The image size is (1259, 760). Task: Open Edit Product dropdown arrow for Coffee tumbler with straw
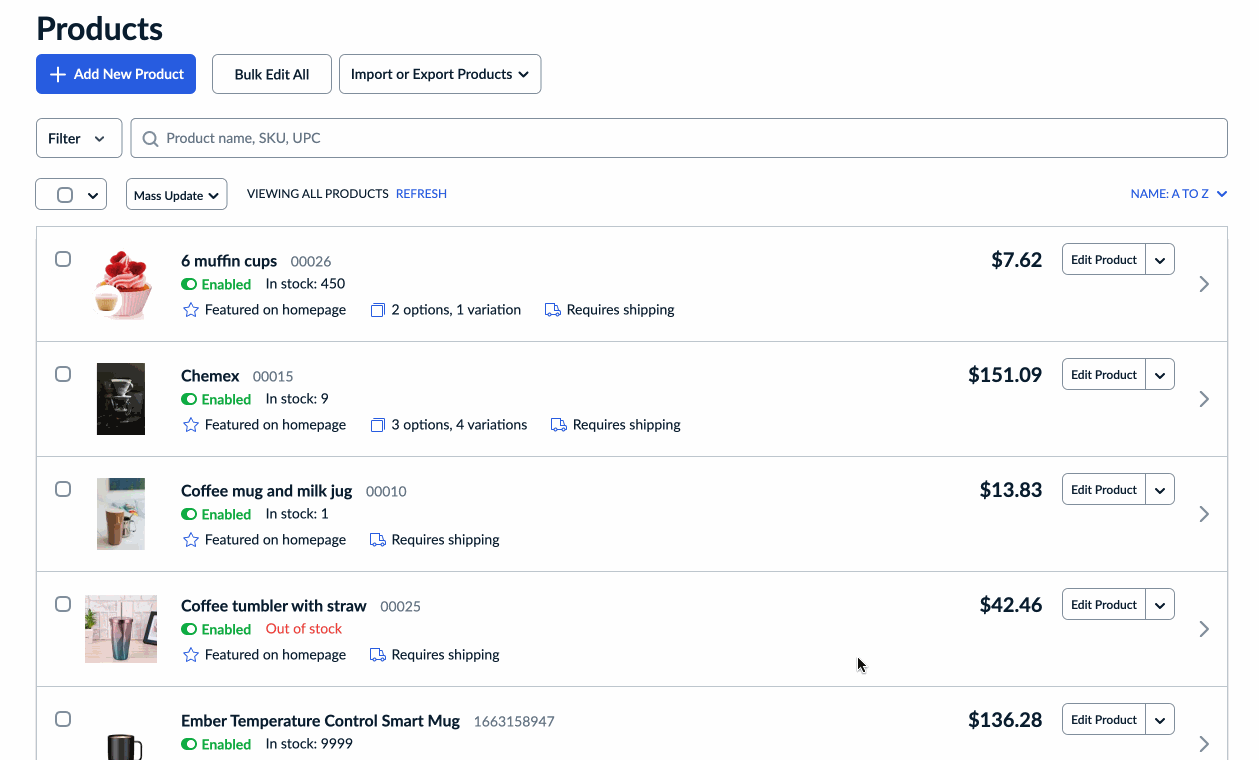tap(1160, 605)
